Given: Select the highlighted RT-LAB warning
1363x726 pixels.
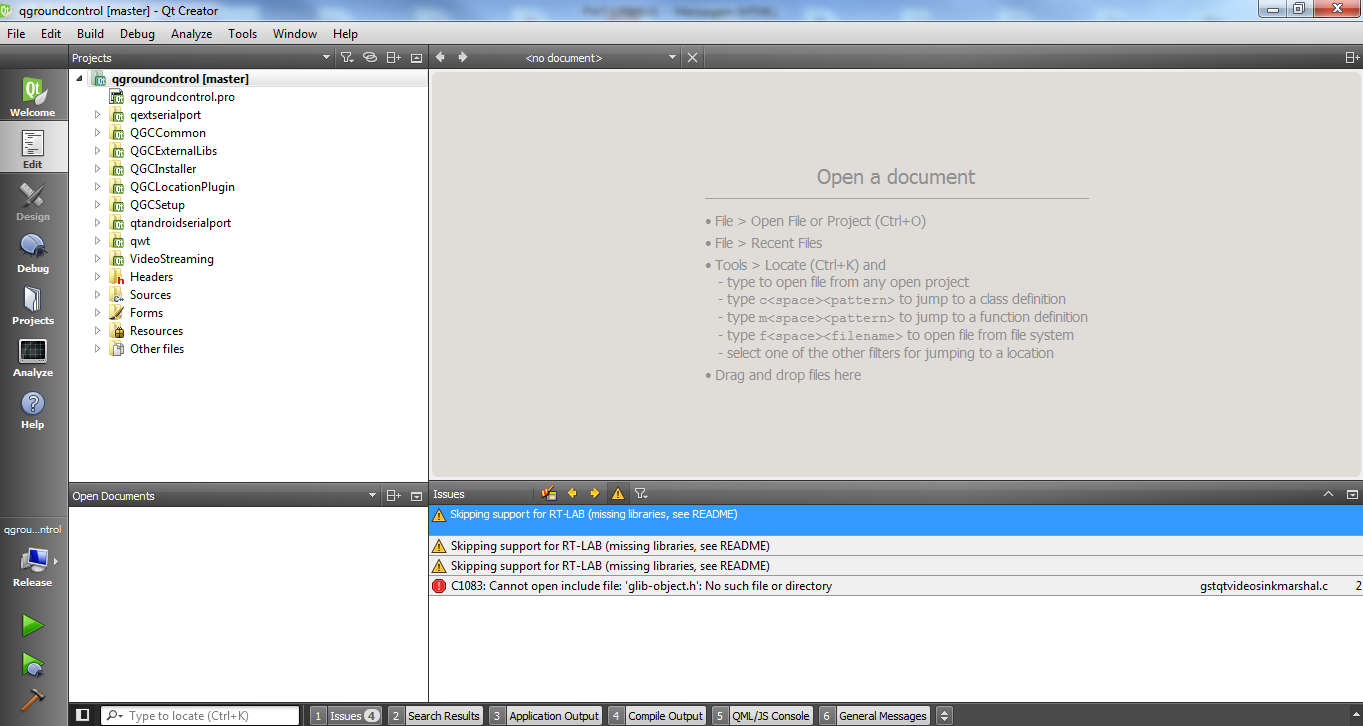Looking at the screenshot, I should tap(895, 520).
